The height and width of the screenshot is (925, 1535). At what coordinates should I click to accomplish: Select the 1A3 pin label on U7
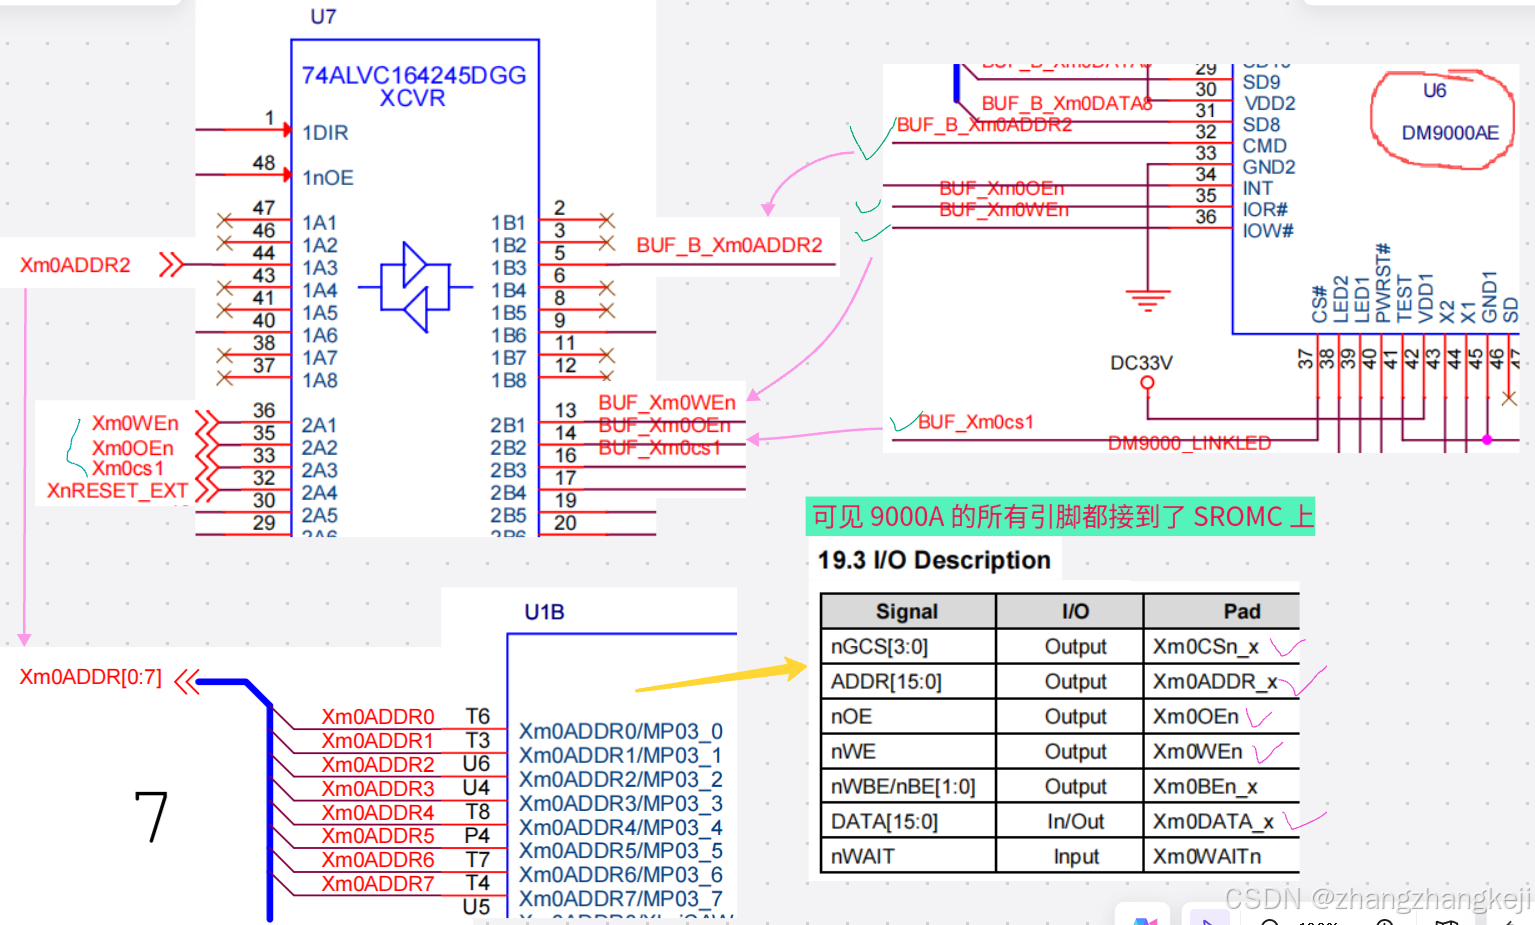(320, 268)
